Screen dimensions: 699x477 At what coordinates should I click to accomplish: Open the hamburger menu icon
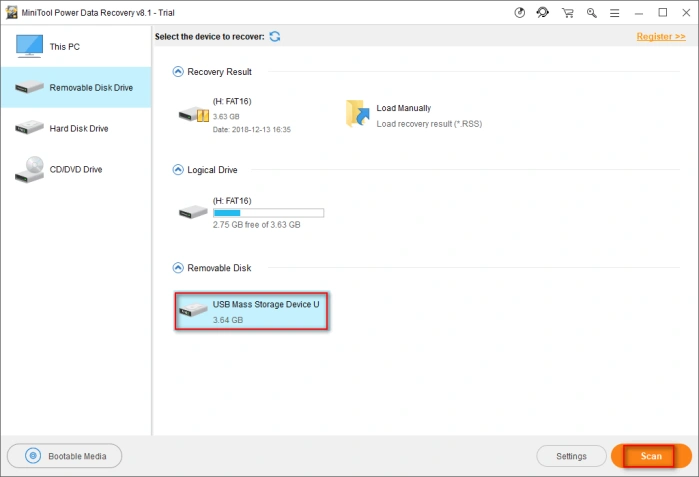pos(615,13)
